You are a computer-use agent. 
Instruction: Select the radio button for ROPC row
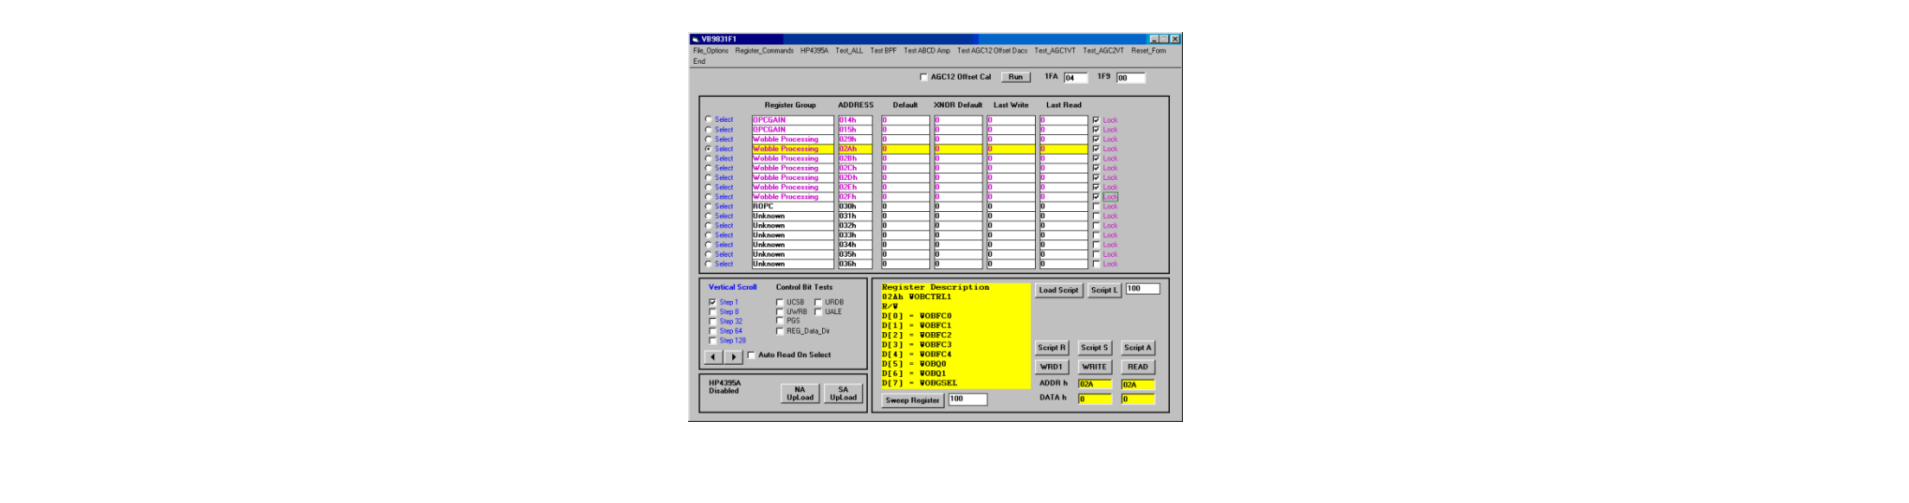point(708,206)
